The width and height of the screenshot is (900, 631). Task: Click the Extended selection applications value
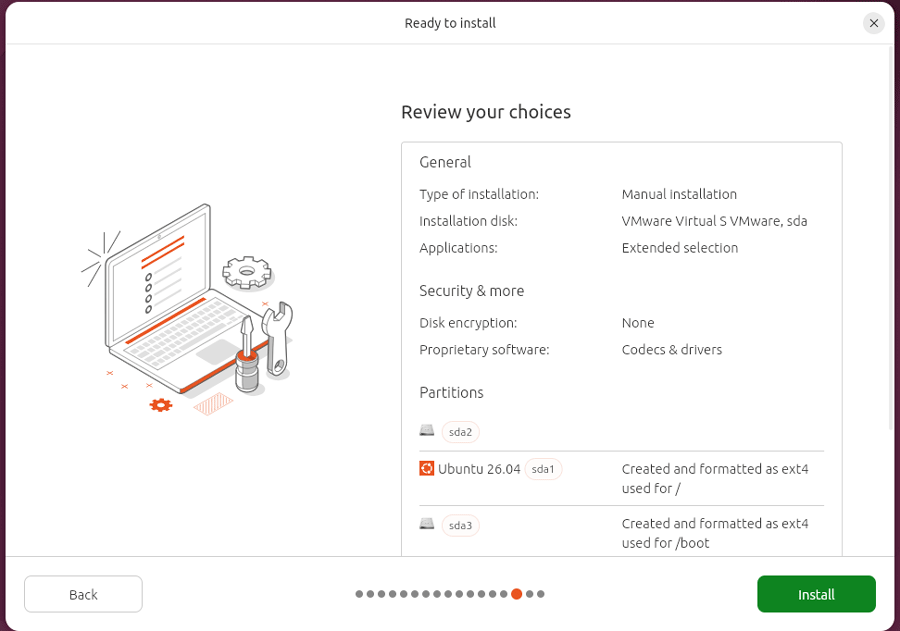pyautogui.click(x=680, y=248)
